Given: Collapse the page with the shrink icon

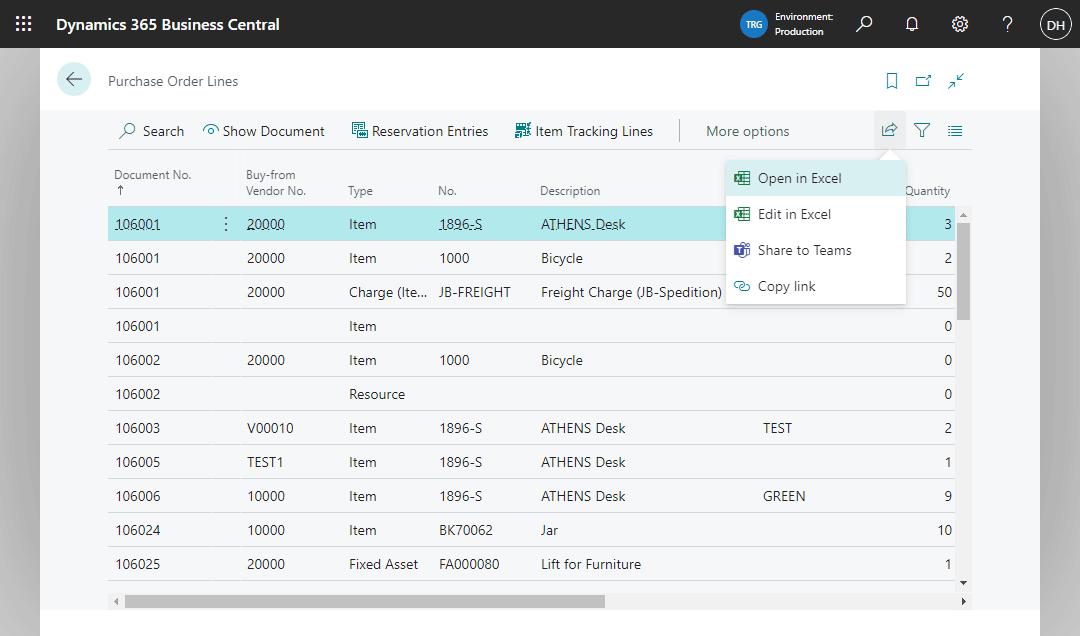Looking at the screenshot, I should pyautogui.click(x=955, y=81).
